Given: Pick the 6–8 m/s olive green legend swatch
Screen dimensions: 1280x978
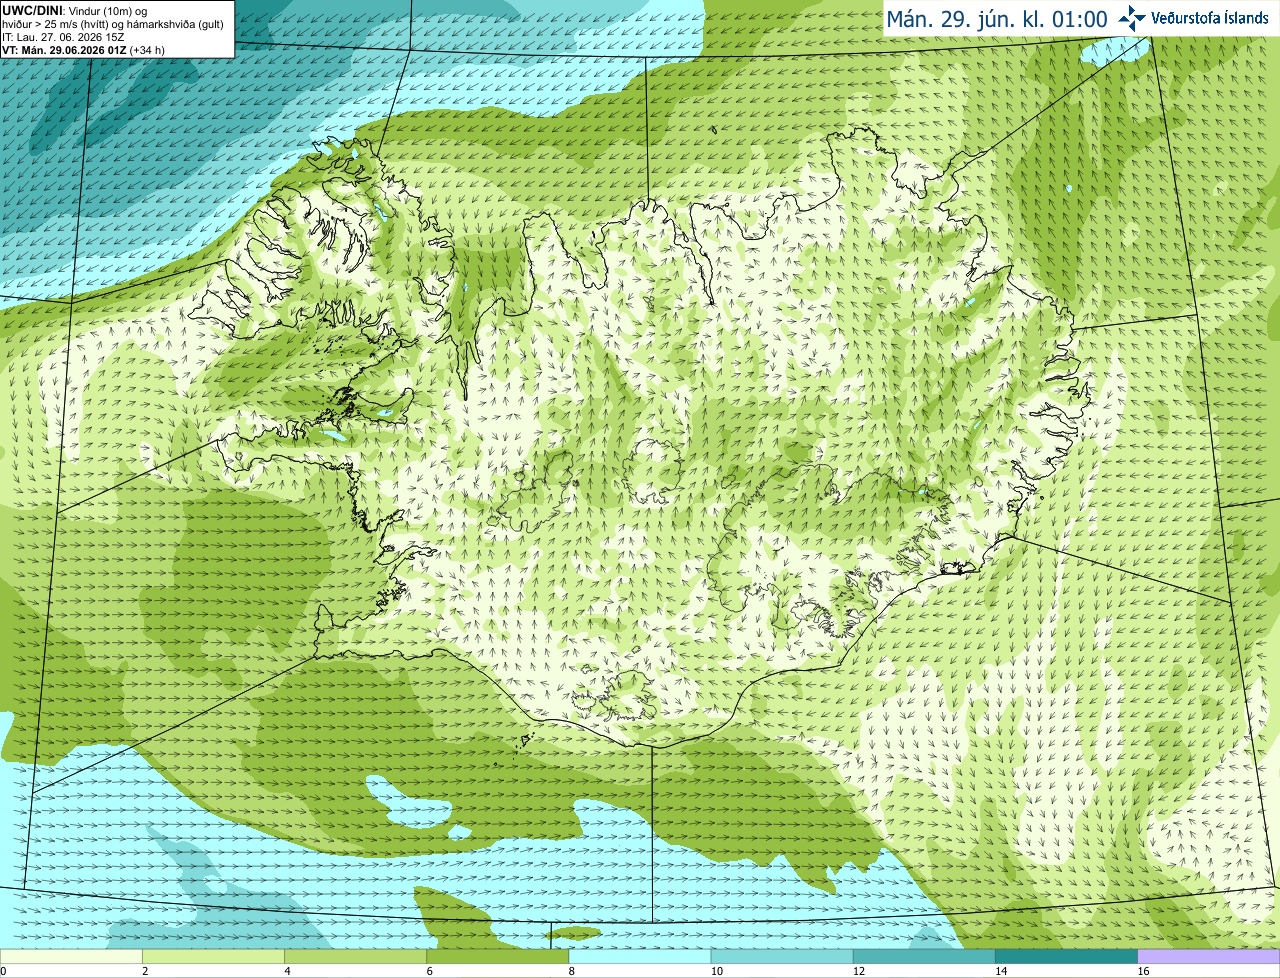Looking at the screenshot, I should 498,957.
